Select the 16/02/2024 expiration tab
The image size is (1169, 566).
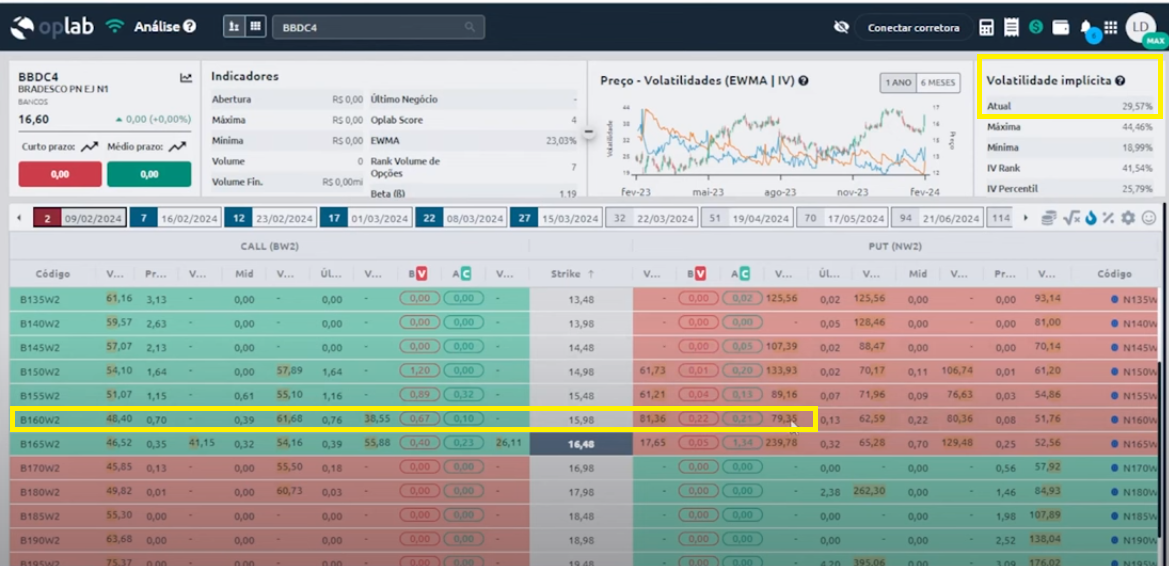point(176,218)
